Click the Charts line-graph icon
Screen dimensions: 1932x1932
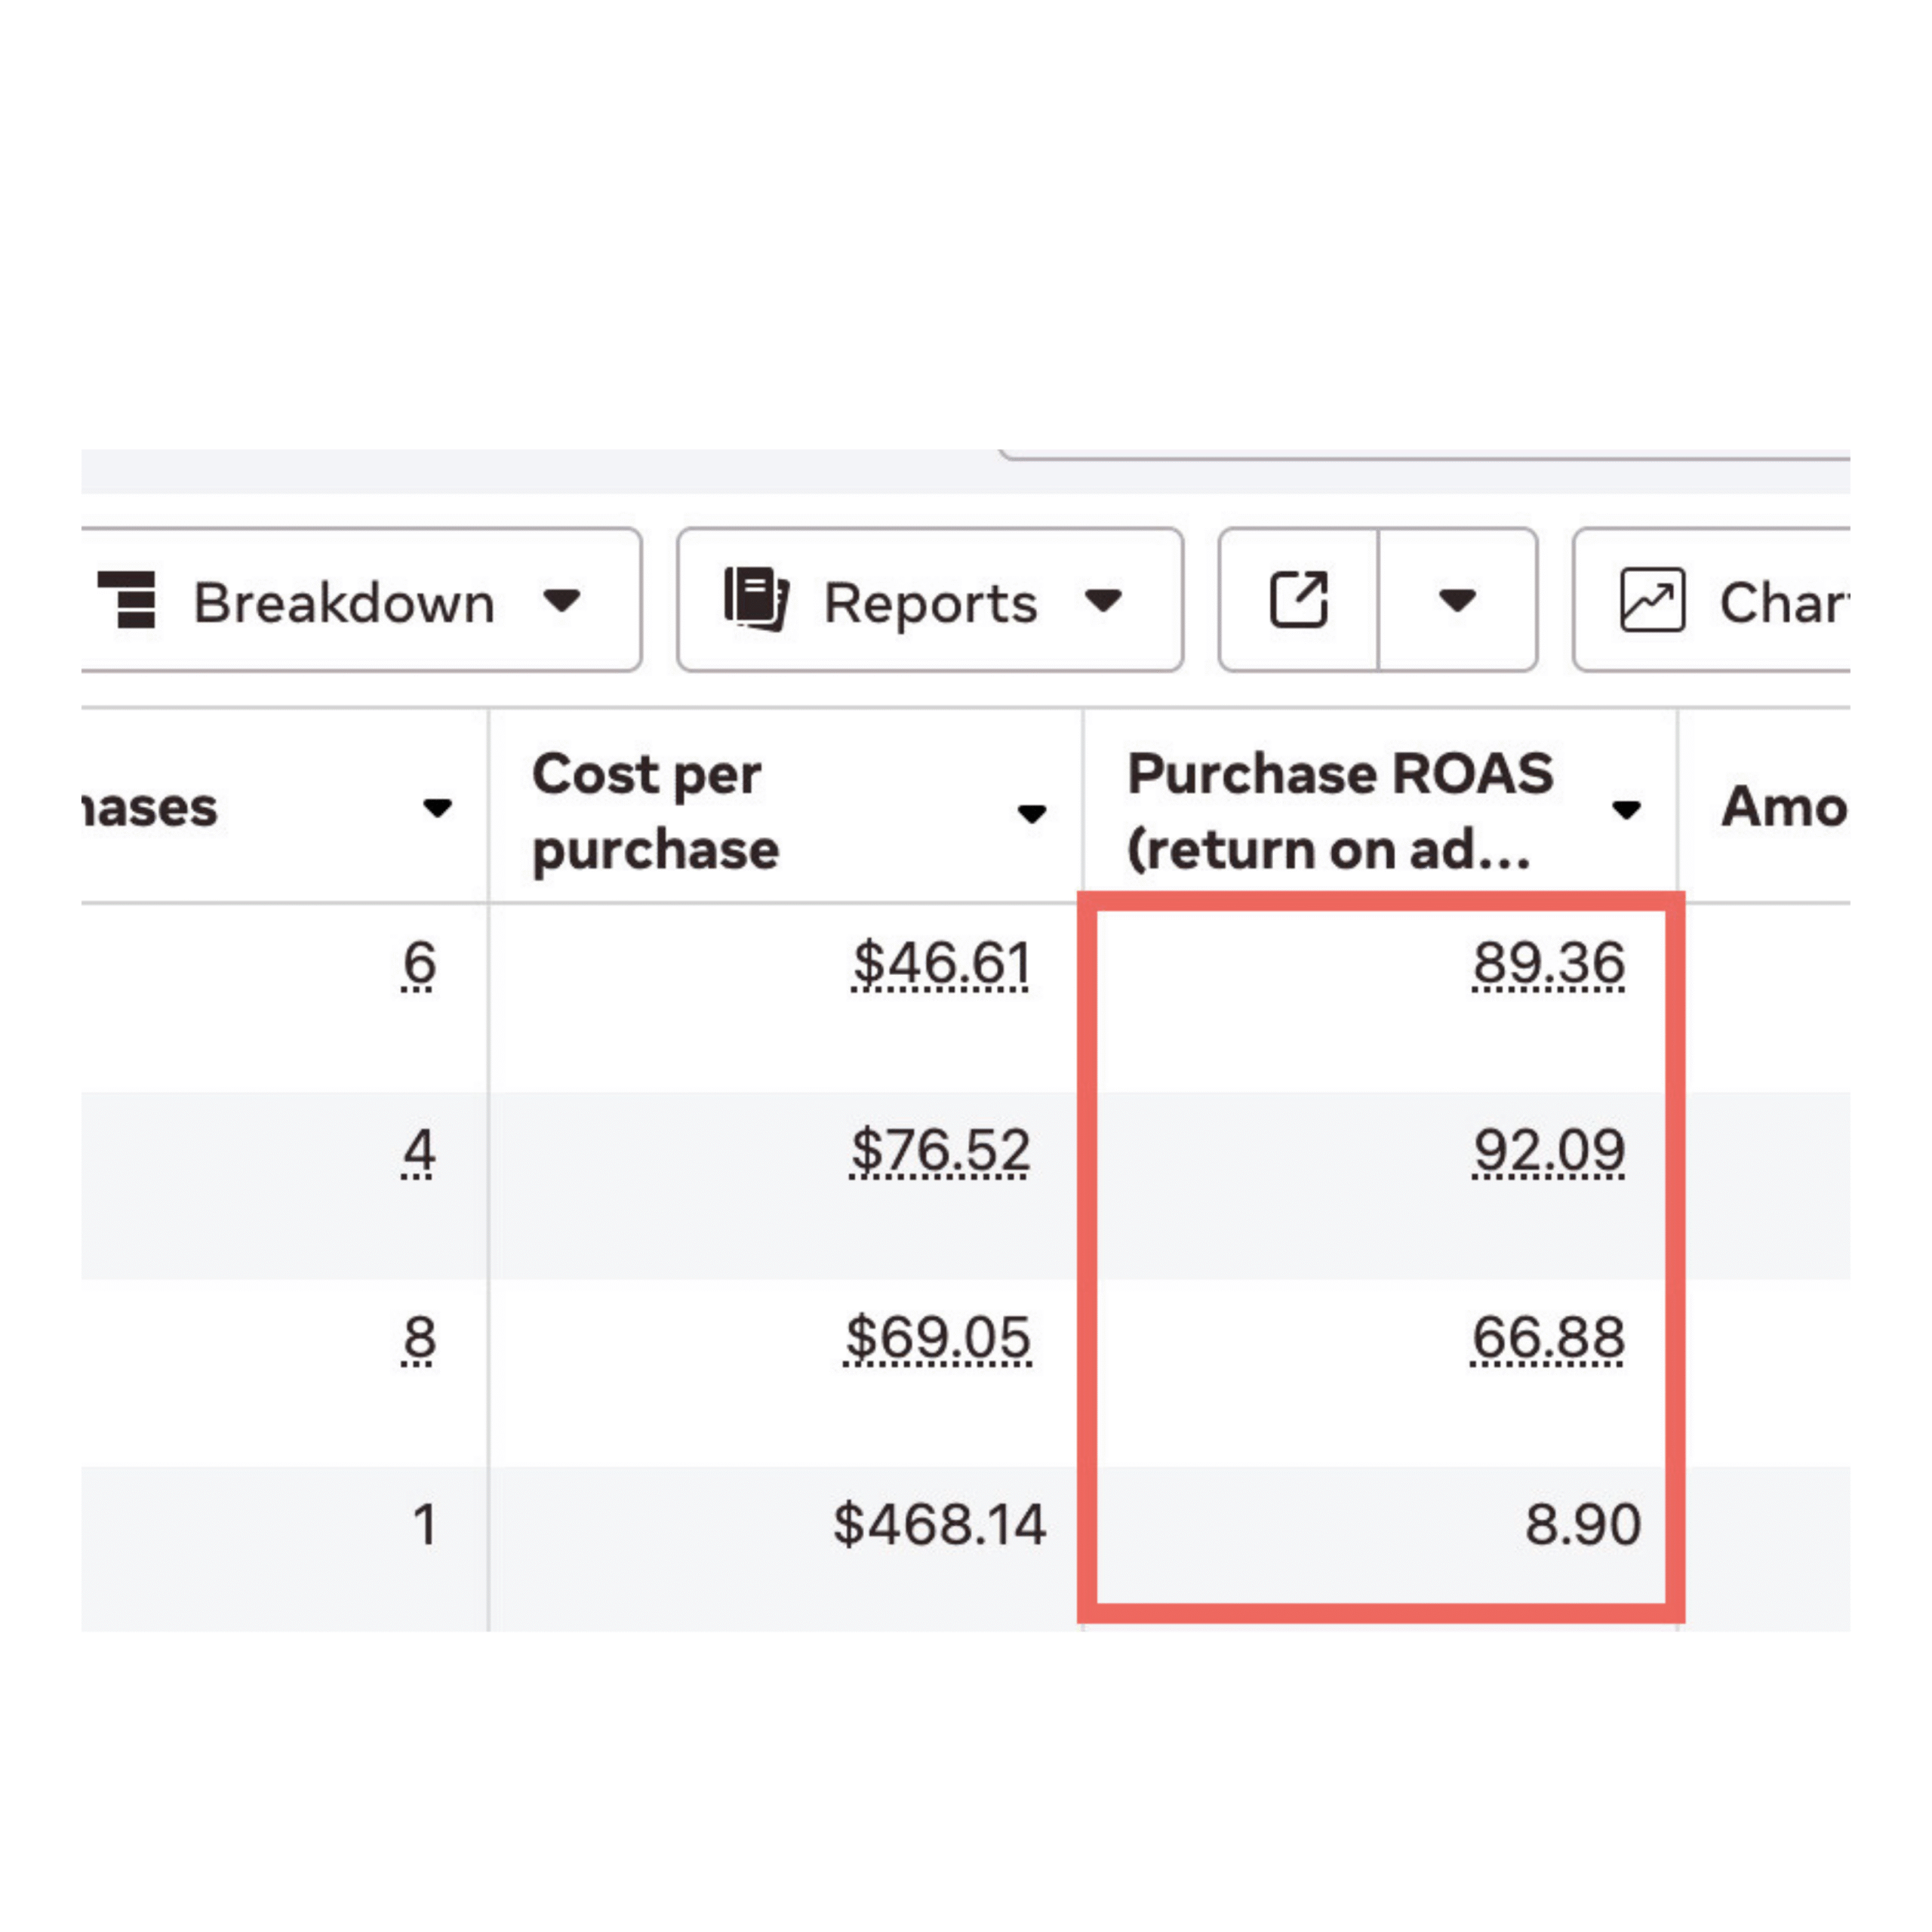pyautogui.click(x=1652, y=600)
